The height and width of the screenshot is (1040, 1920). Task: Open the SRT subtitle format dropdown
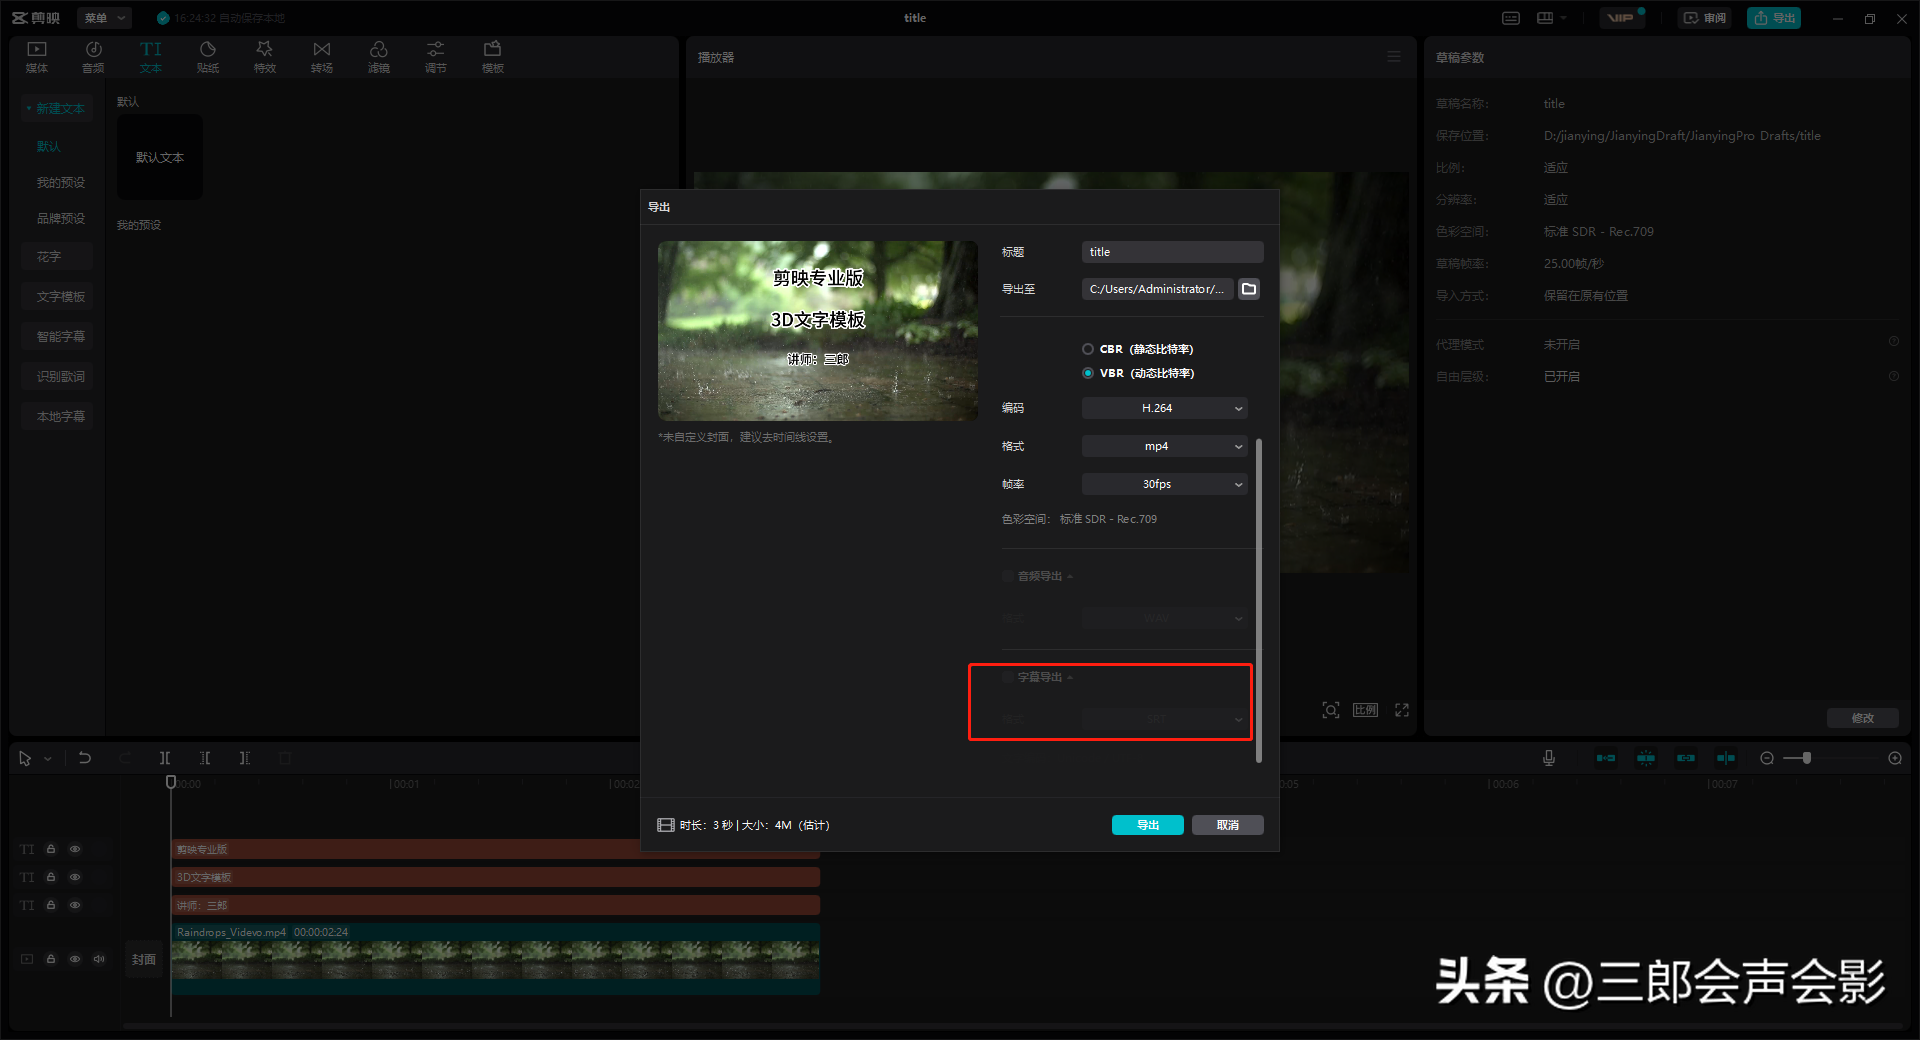pos(1164,719)
